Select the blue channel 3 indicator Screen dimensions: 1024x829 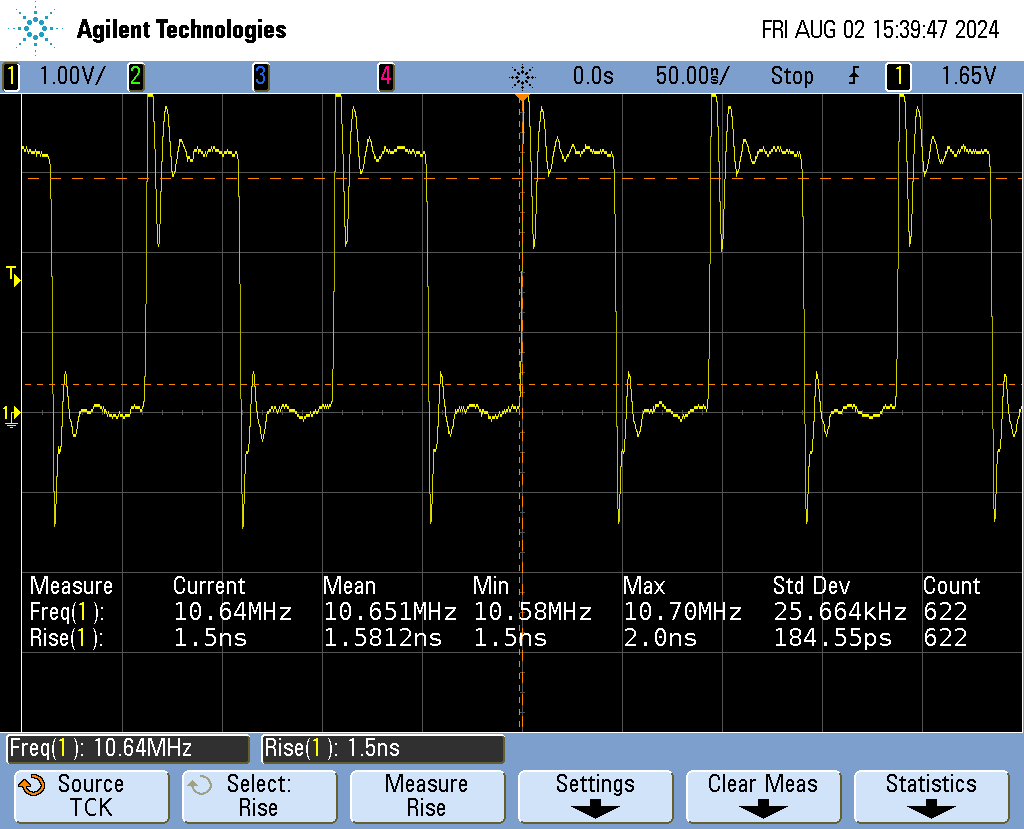click(x=260, y=76)
